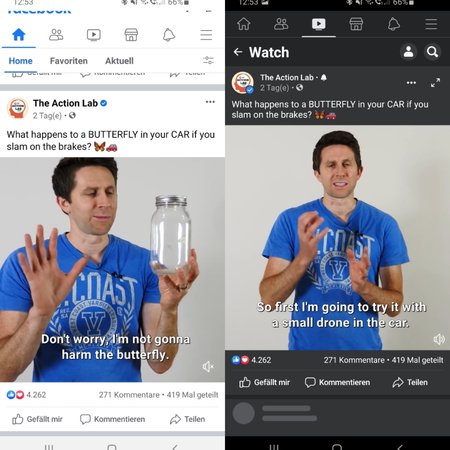450x450 pixels.
Task: Open profile icon in Watch header
Action: (x=408, y=52)
